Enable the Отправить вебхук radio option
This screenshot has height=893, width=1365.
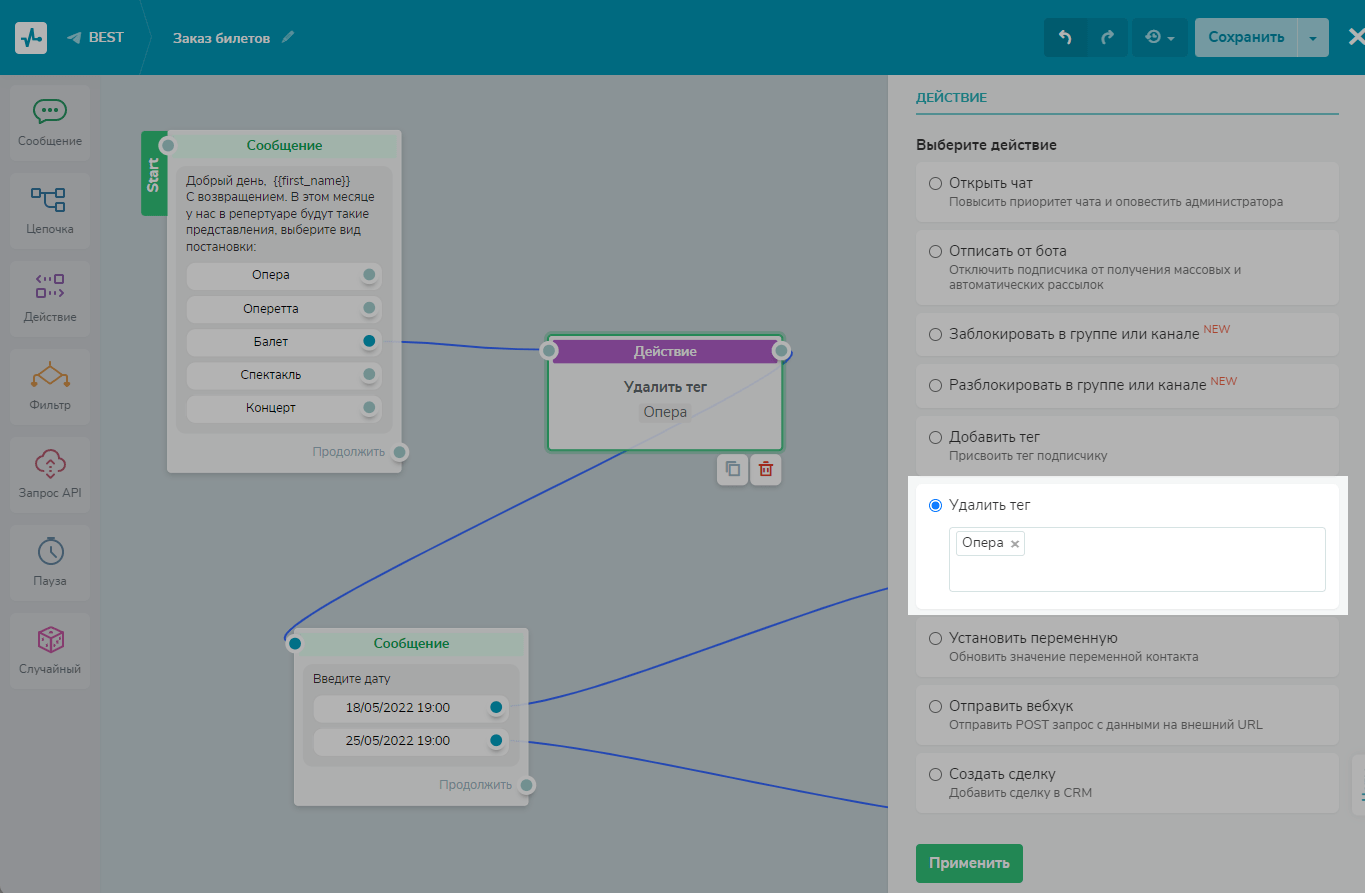pyautogui.click(x=936, y=706)
